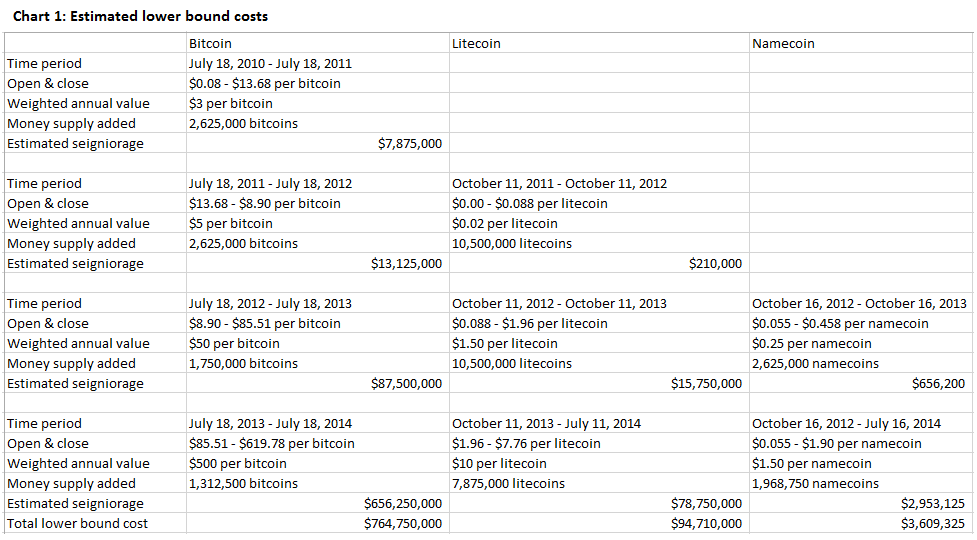This screenshot has height=540, width=977.
Task: Click the $94,710,000 total cost cell
Action: (x=706, y=524)
